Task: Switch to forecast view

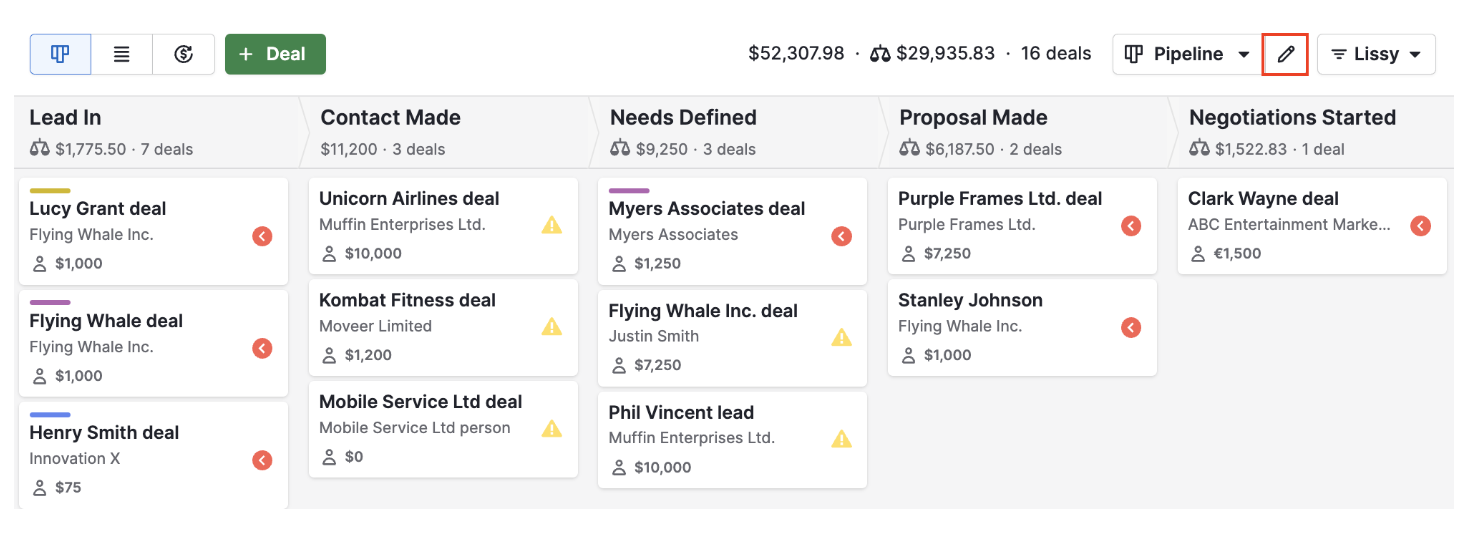Action: (x=184, y=54)
